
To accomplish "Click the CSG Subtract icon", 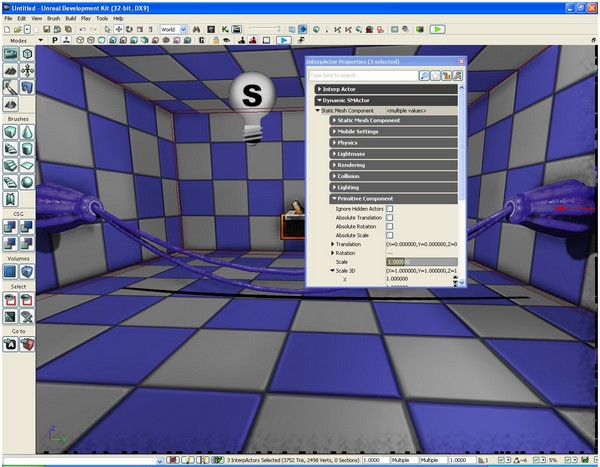I will point(27,227).
